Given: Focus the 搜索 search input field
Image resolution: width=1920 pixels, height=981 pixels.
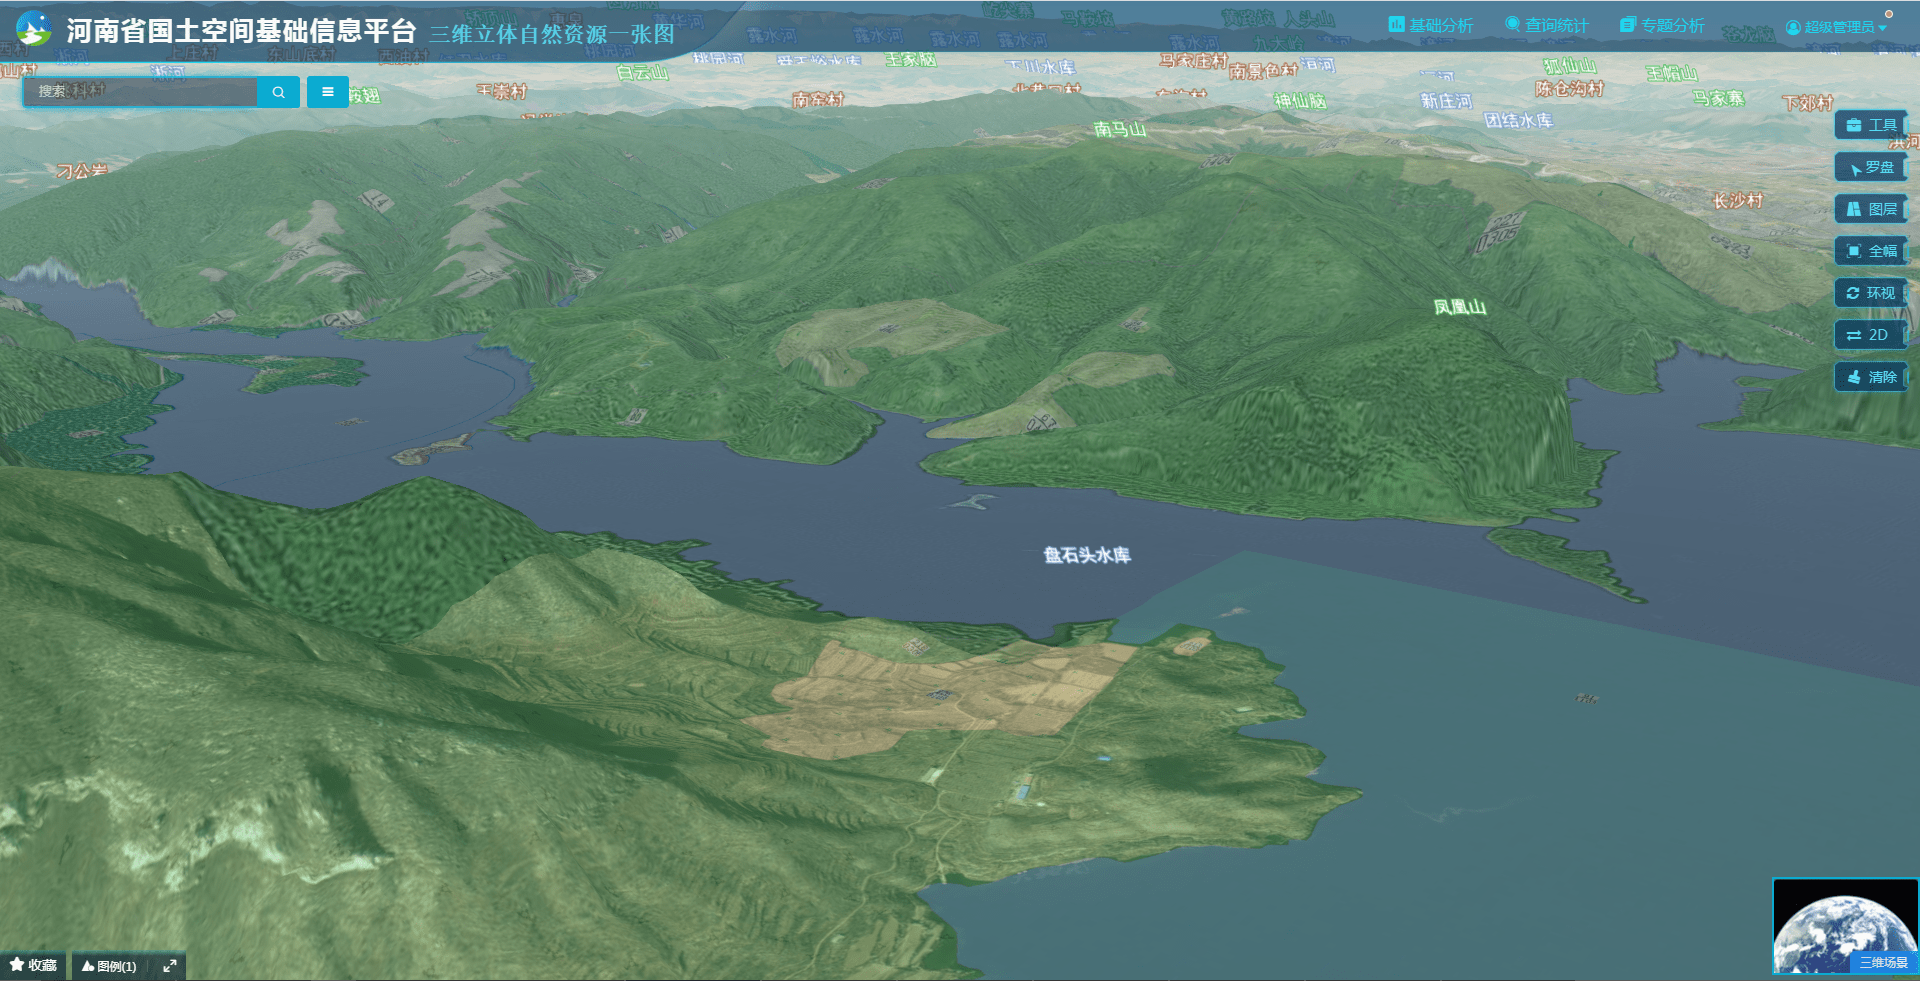Looking at the screenshot, I should pyautogui.click(x=140, y=92).
